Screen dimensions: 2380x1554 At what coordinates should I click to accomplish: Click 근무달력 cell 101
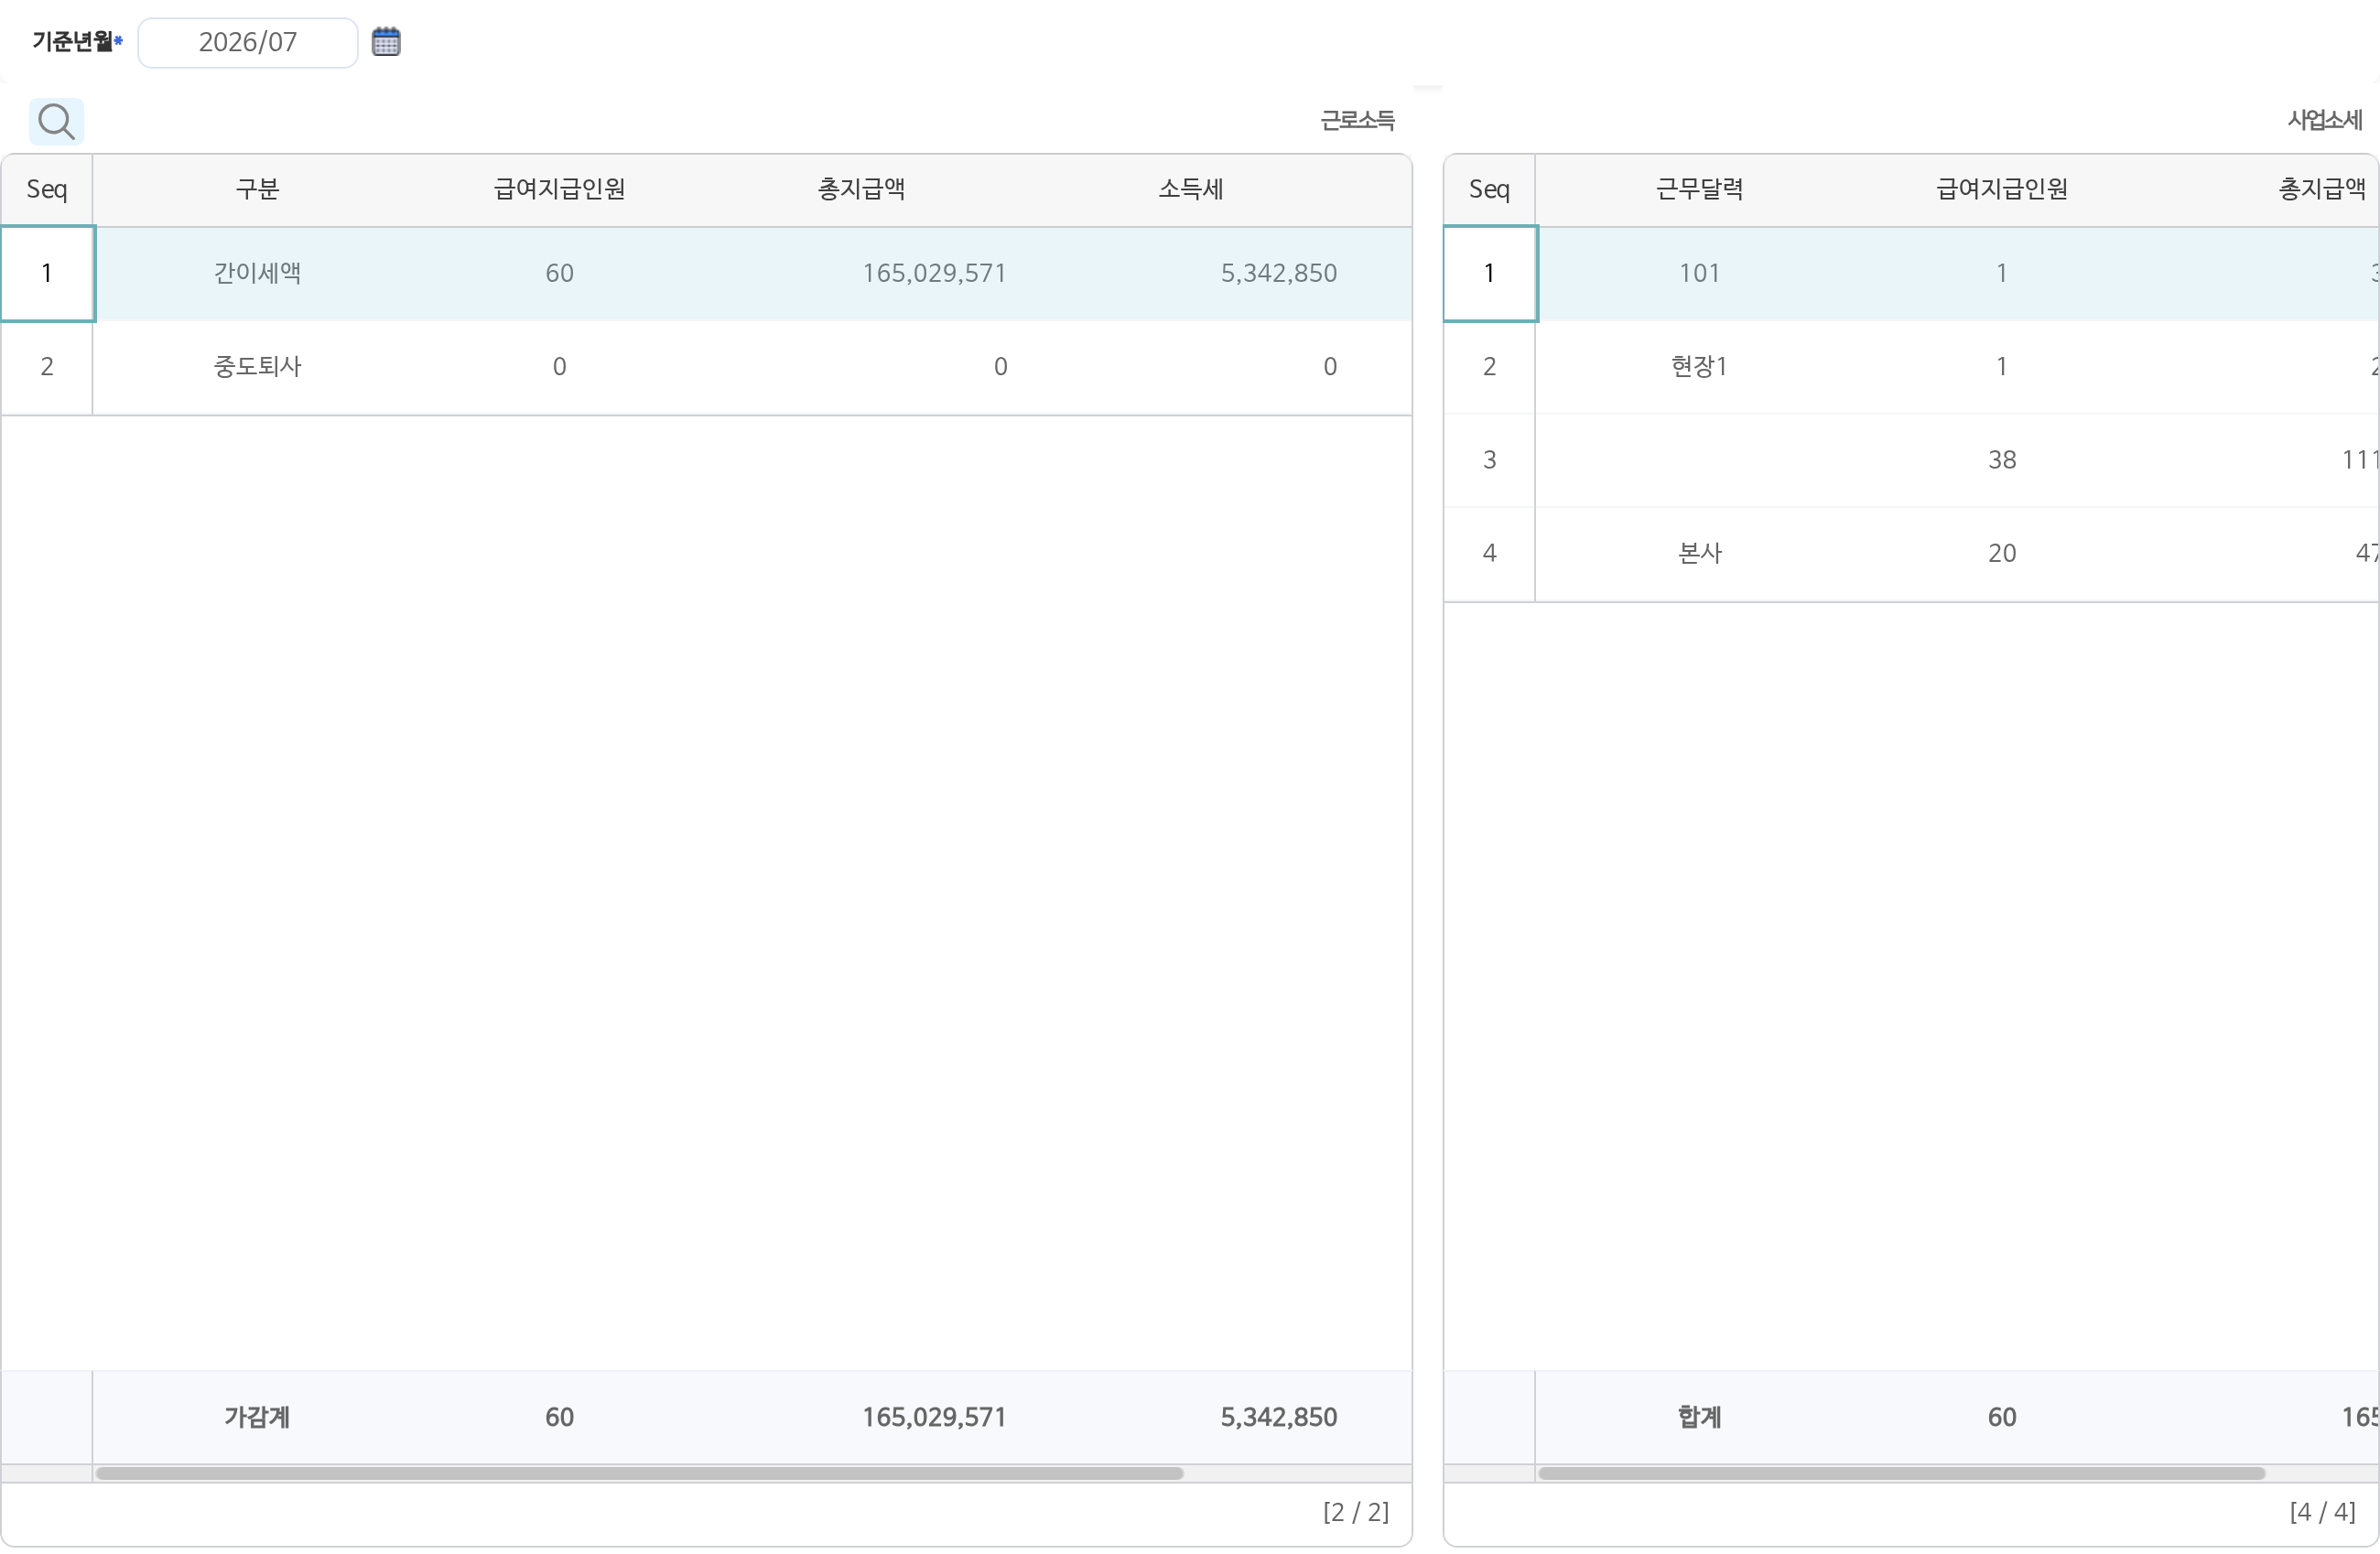coord(1699,273)
